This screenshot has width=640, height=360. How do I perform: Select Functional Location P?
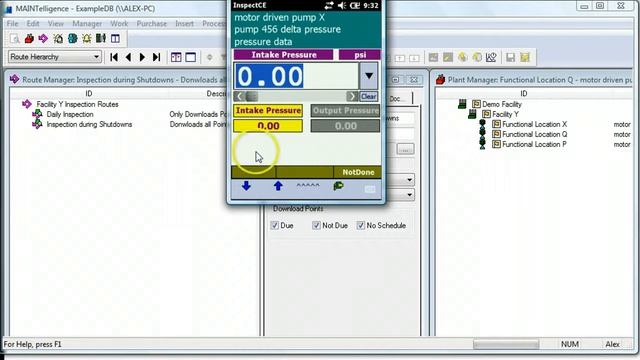click(x=534, y=144)
